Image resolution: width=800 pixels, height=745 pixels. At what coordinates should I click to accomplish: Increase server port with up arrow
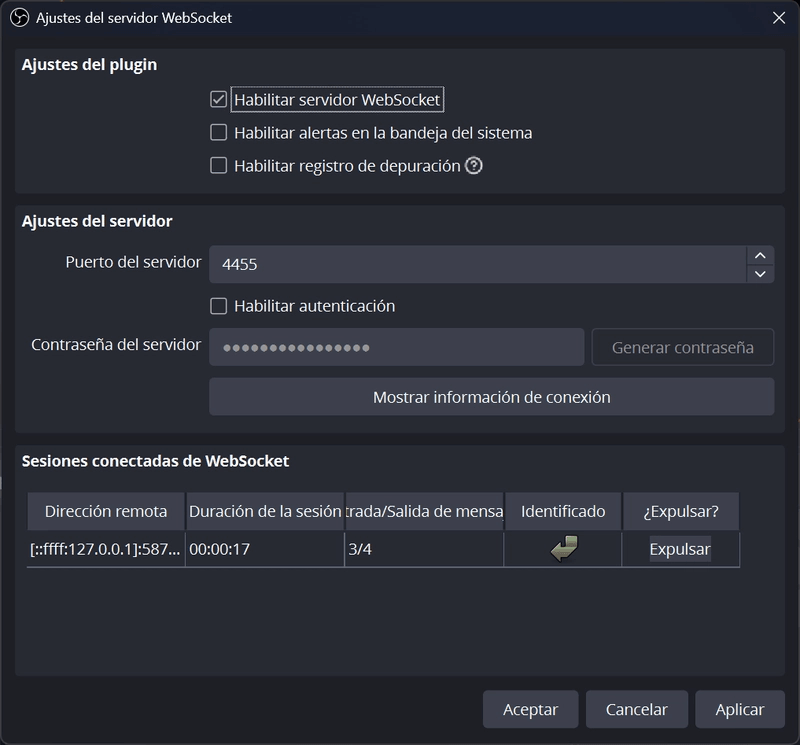click(760, 256)
